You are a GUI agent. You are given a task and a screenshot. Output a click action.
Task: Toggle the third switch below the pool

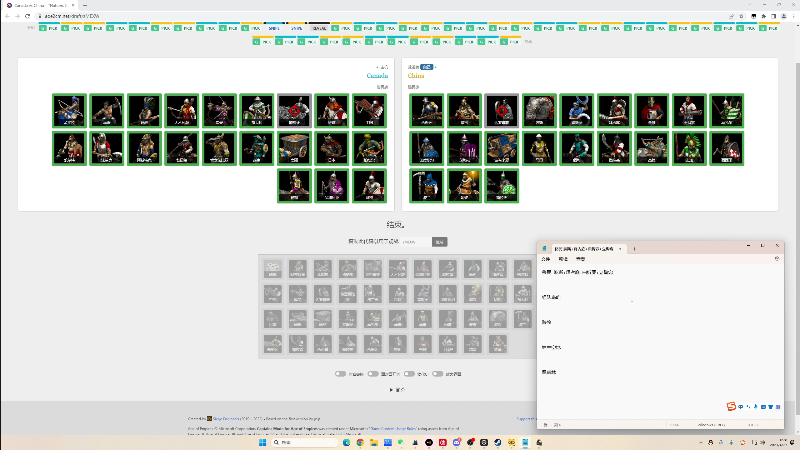(x=409, y=374)
